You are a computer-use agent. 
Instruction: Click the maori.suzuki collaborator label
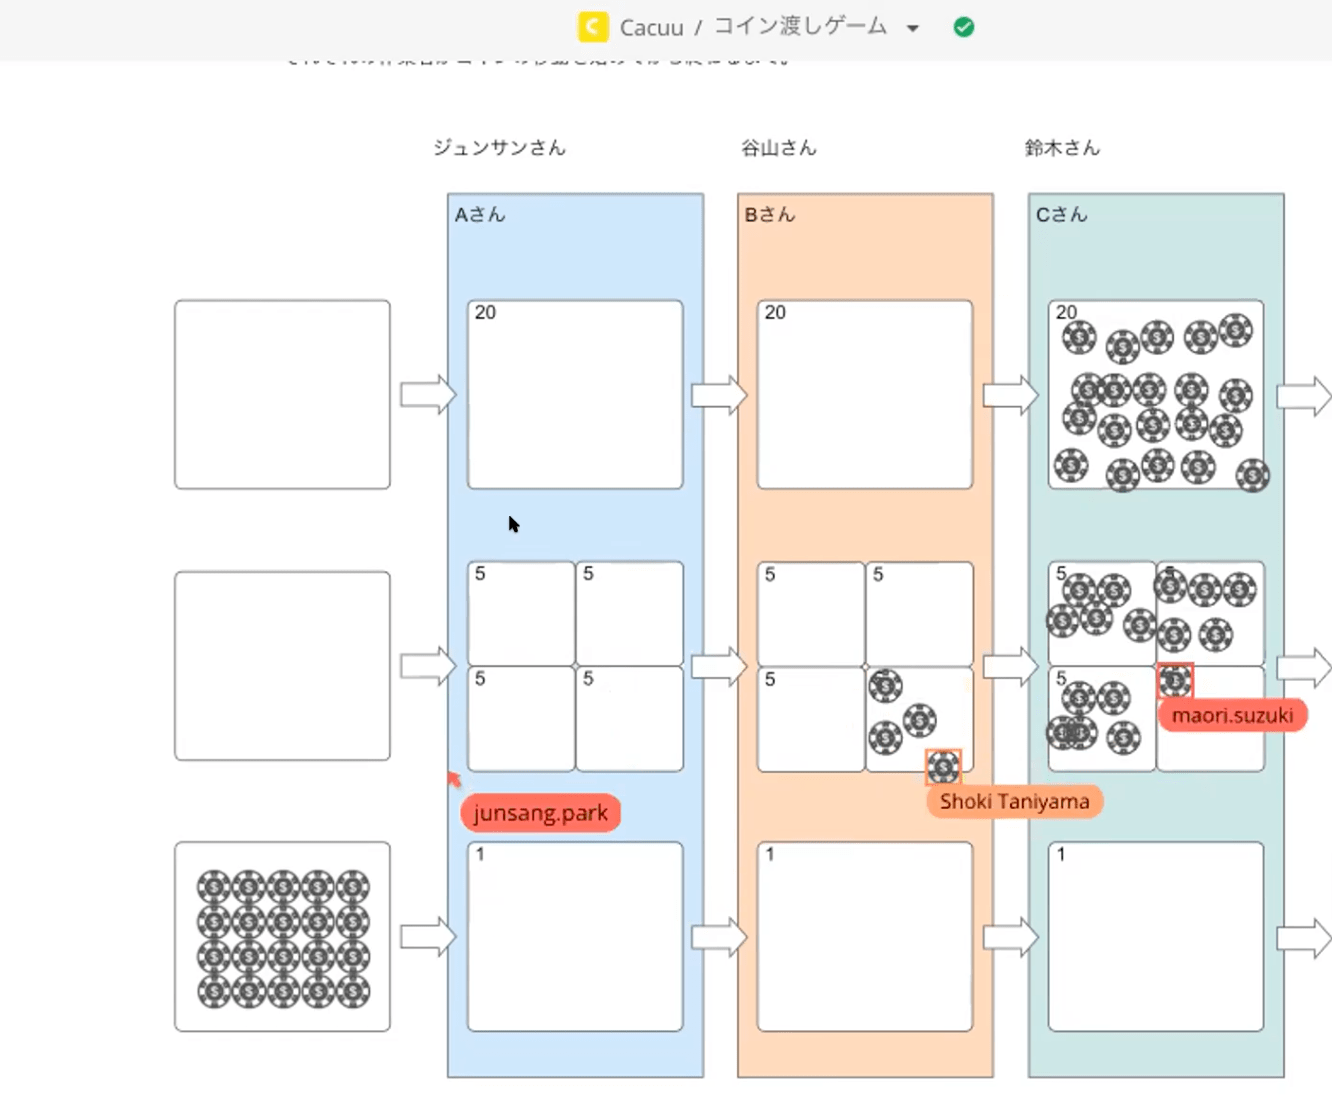pos(1232,715)
